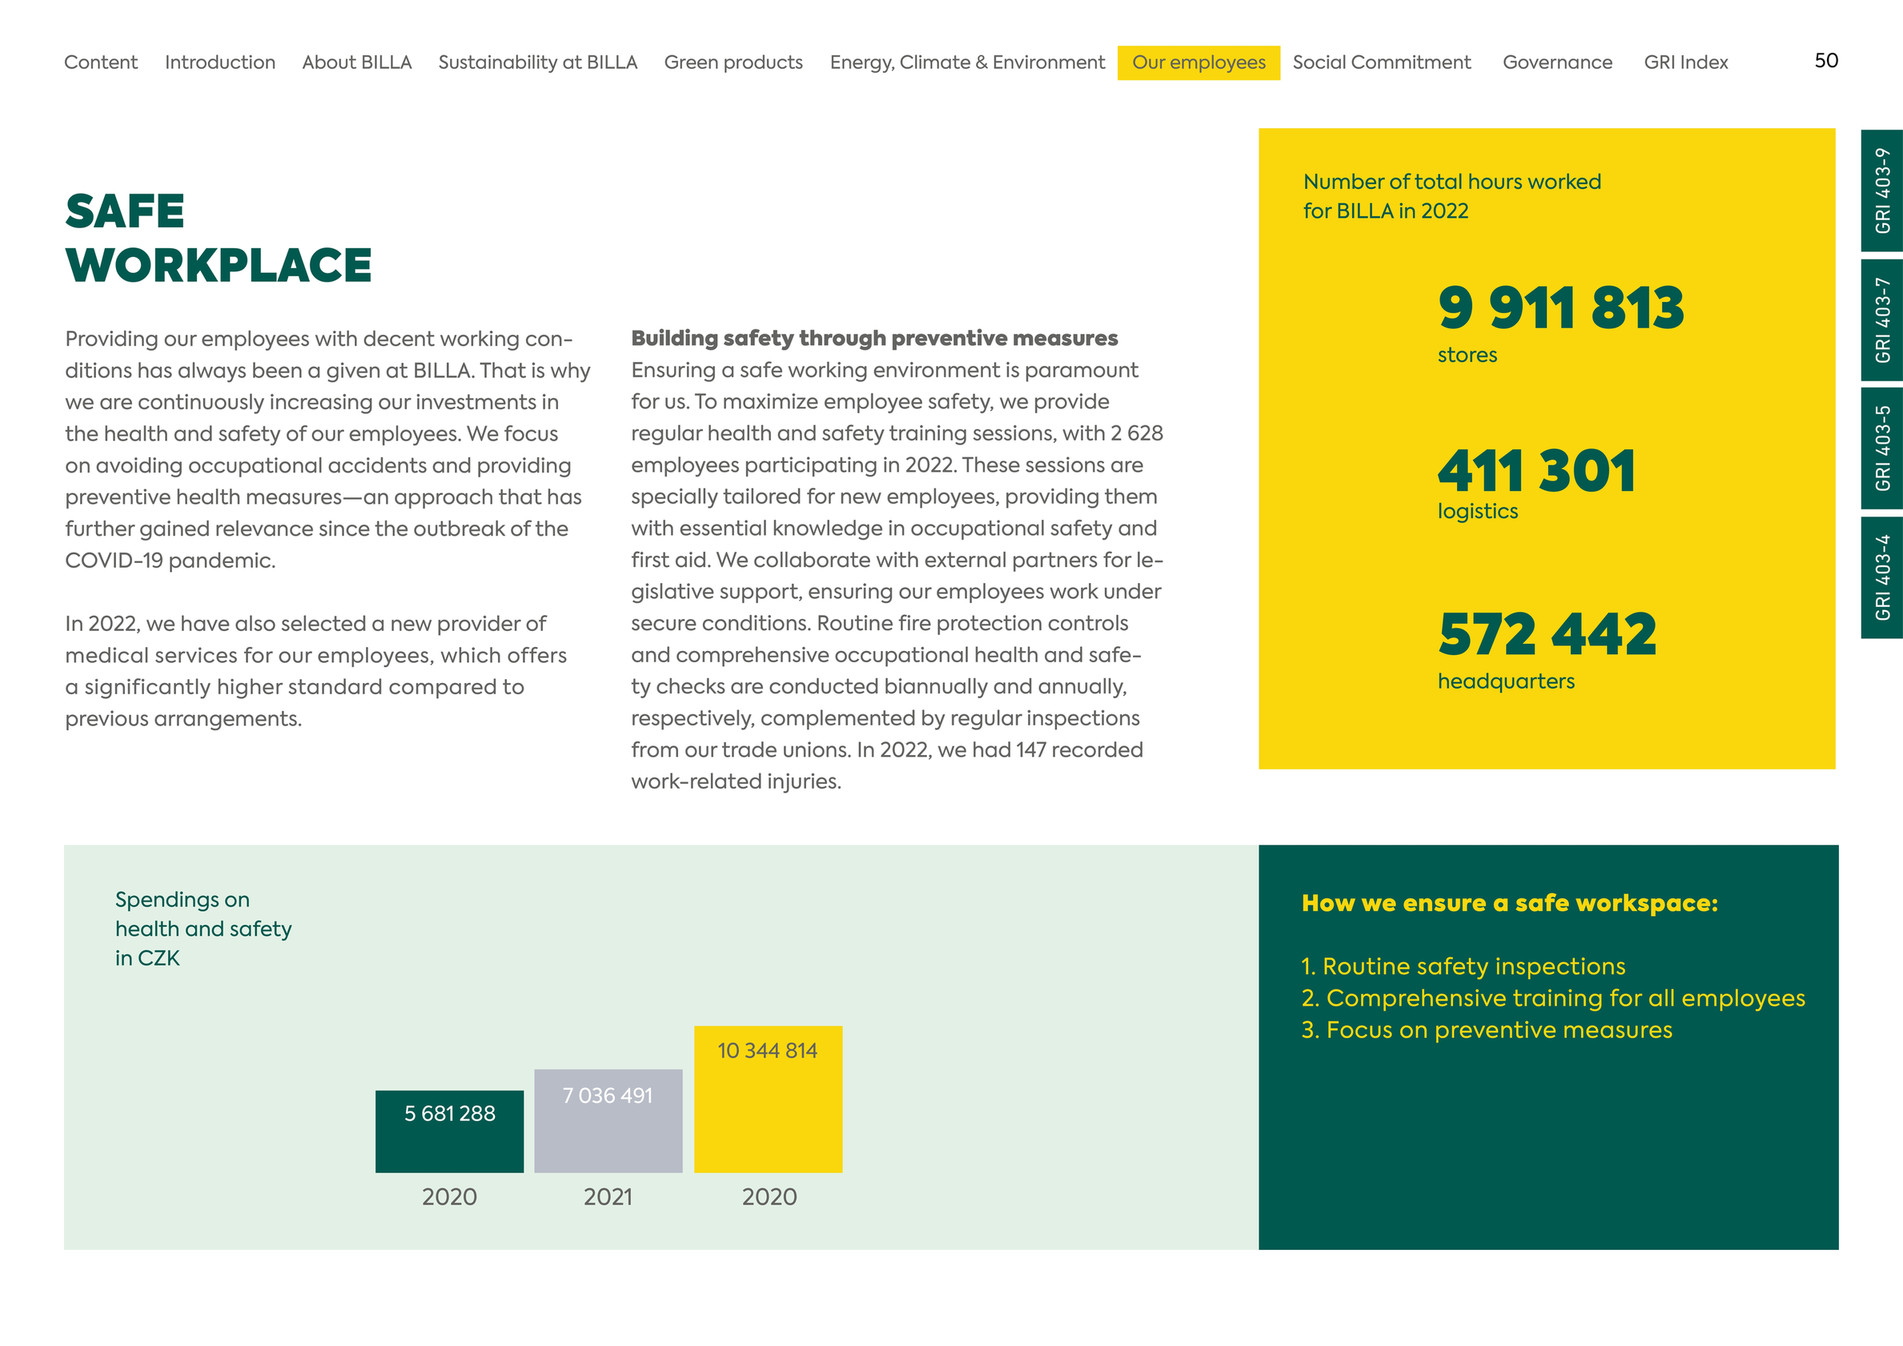This screenshot has width=1903, height=1346.
Task: Click 'How we ensure a safe workspace:' heading
Action: pos(1509,903)
